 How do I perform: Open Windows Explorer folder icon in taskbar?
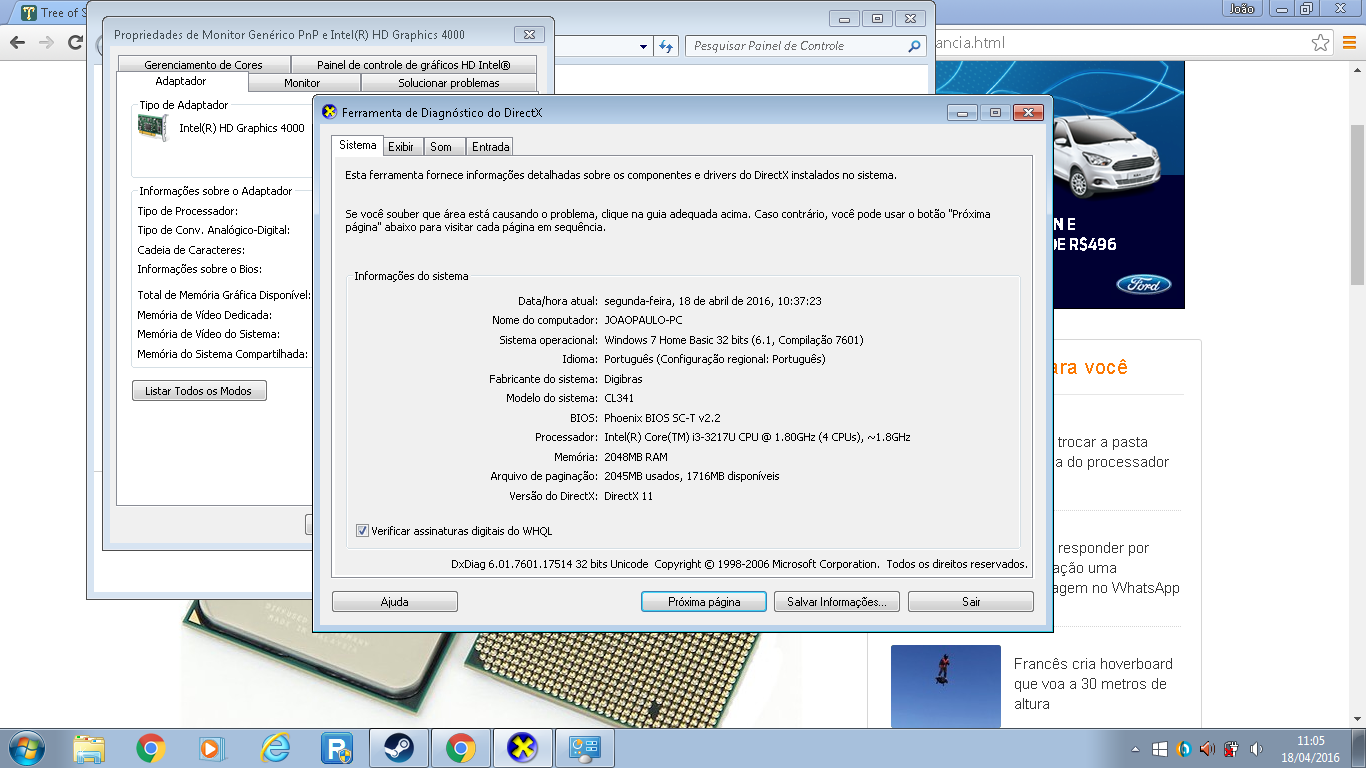pos(89,748)
